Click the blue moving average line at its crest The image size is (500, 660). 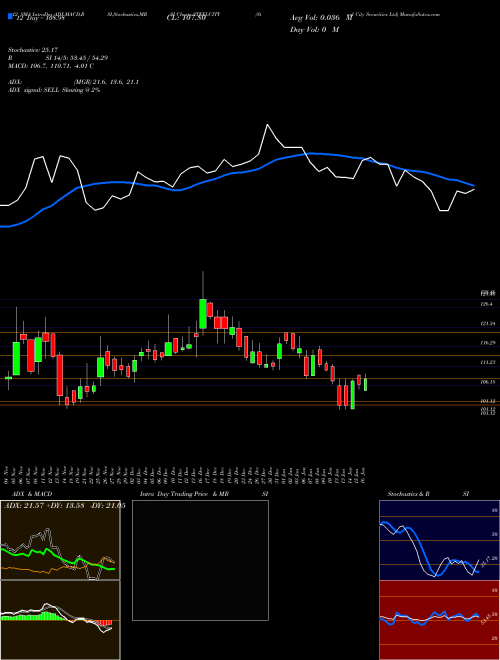point(312,154)
